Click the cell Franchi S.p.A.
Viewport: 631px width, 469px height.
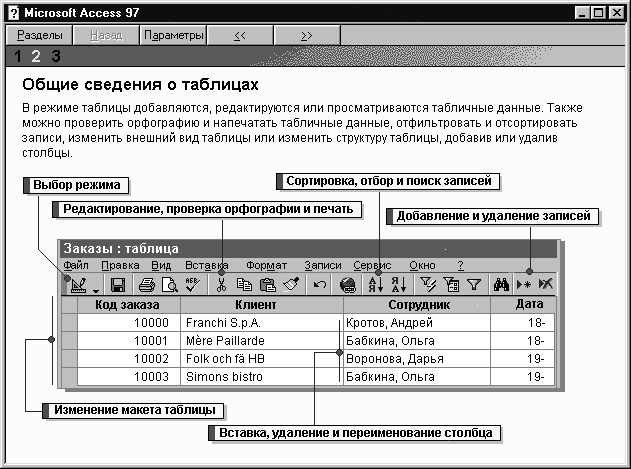pos(262,323)
